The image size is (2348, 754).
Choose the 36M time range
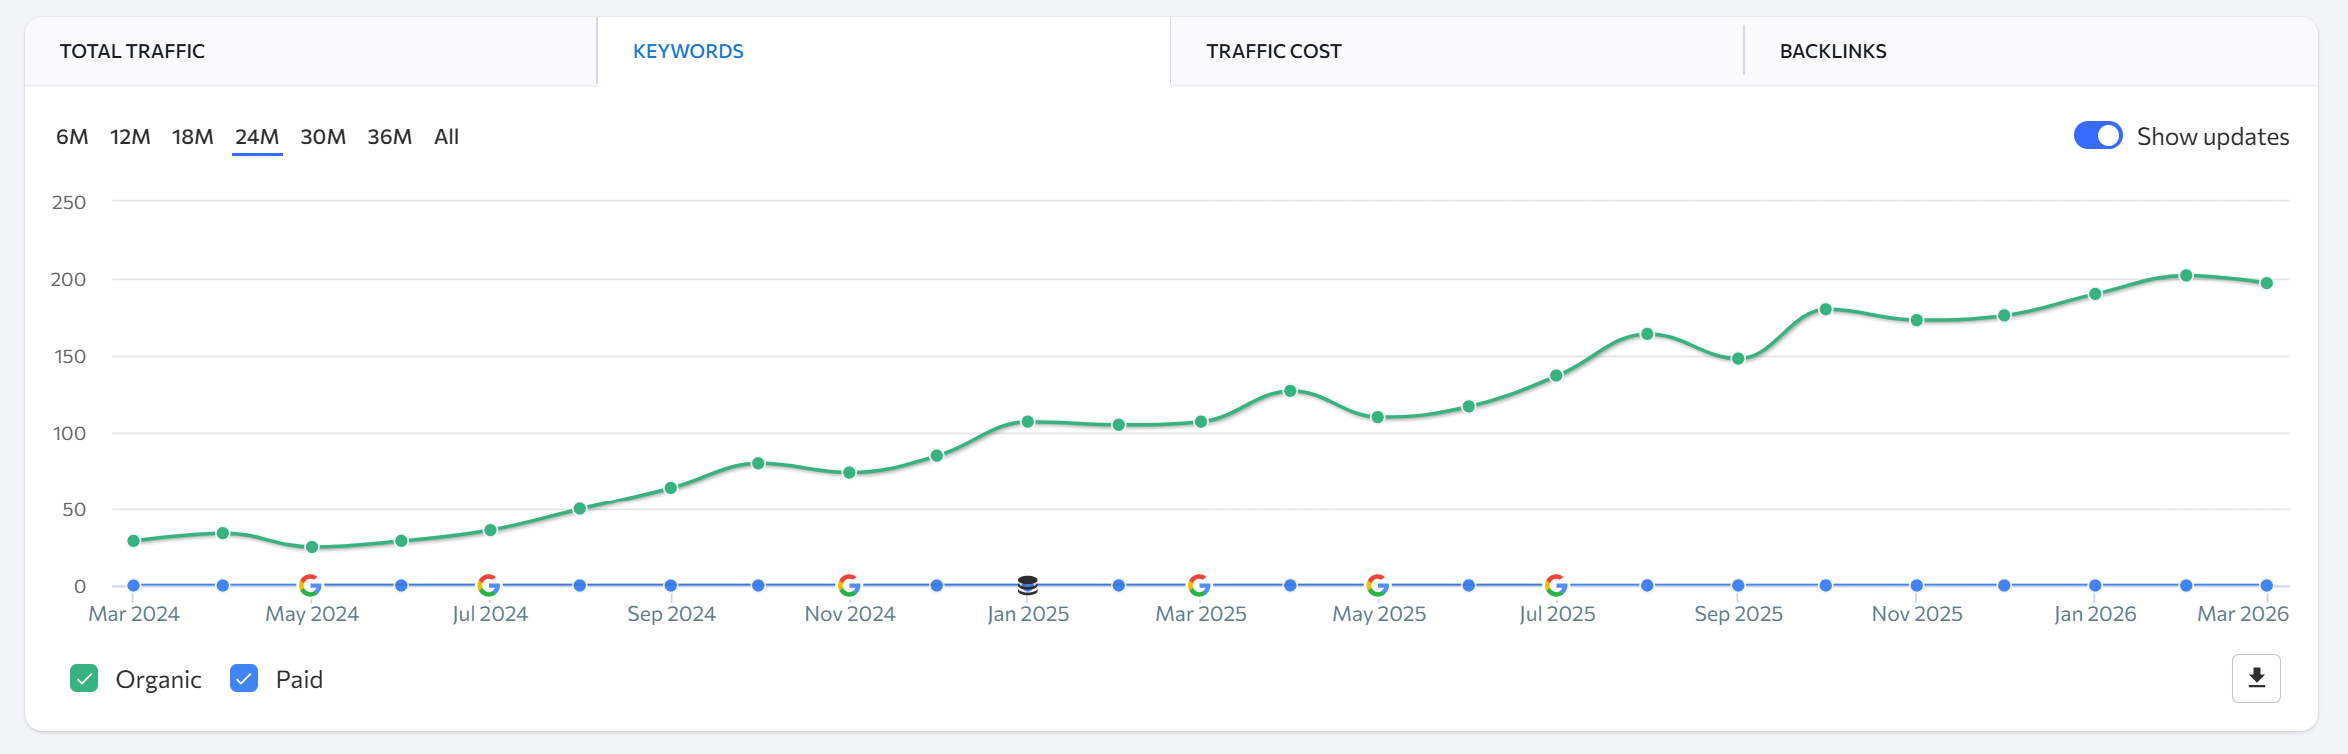pyautogui.click(x=389, y=137)
